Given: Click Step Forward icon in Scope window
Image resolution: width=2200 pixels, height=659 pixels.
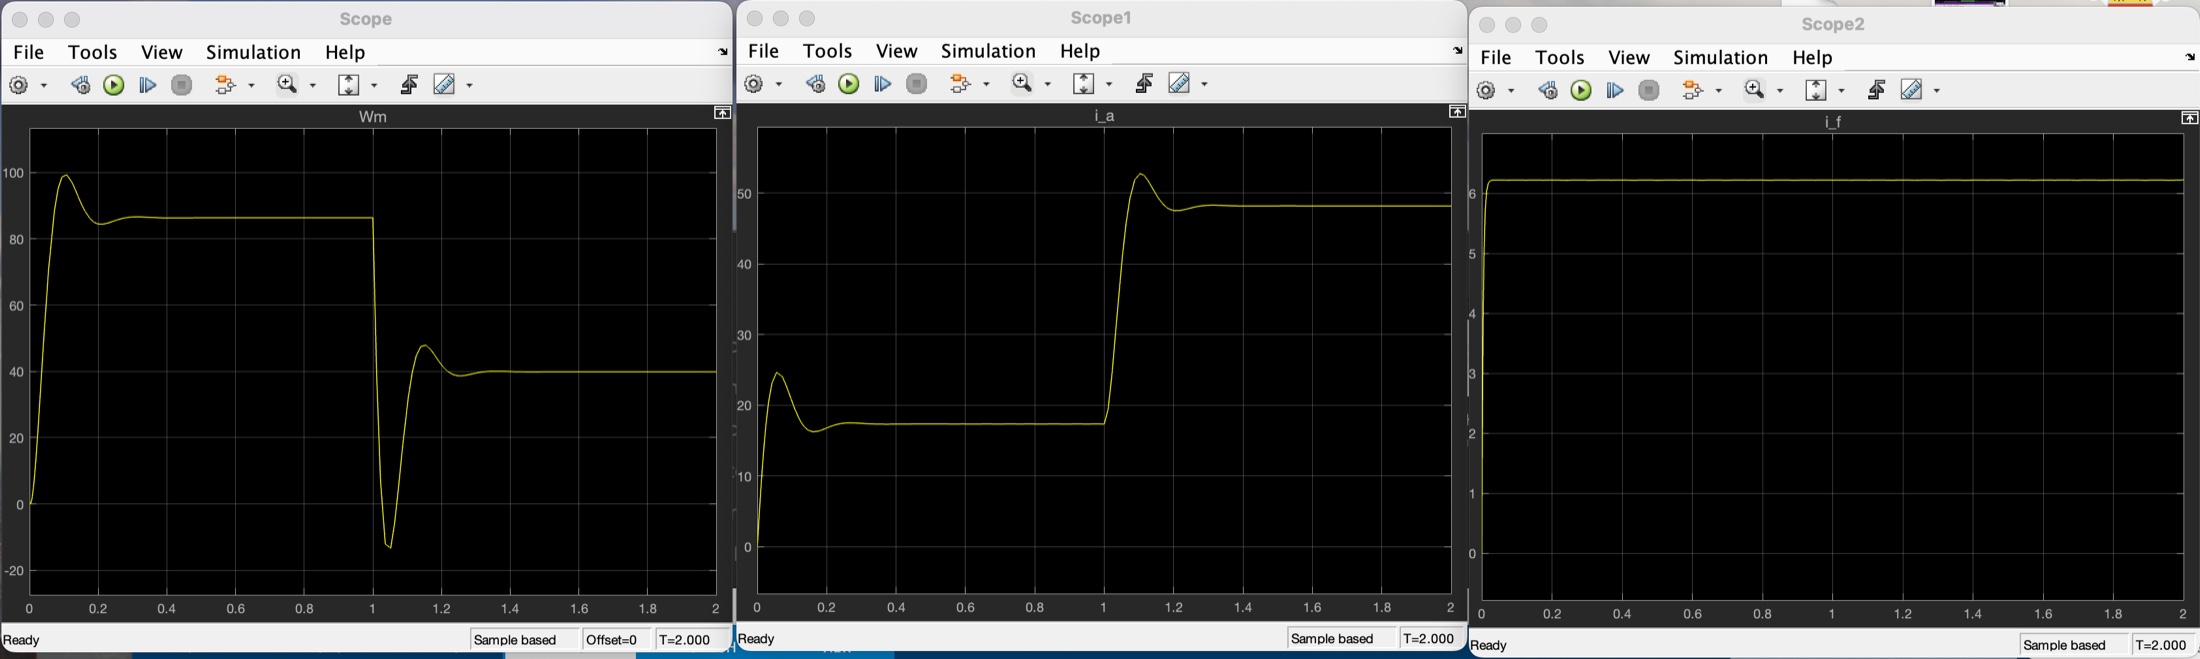Looking at the screenshot, I should click(147, 85).
